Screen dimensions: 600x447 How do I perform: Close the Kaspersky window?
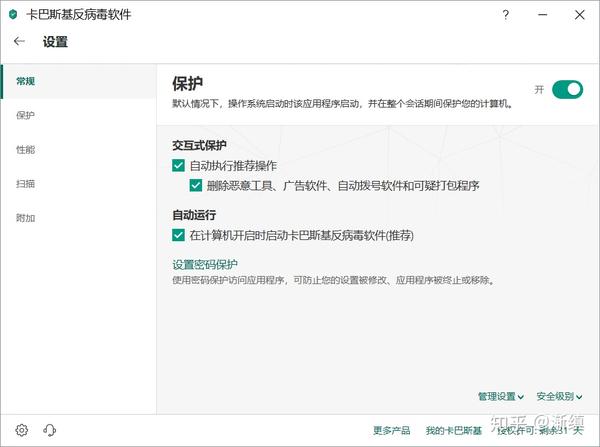(580, 15)
